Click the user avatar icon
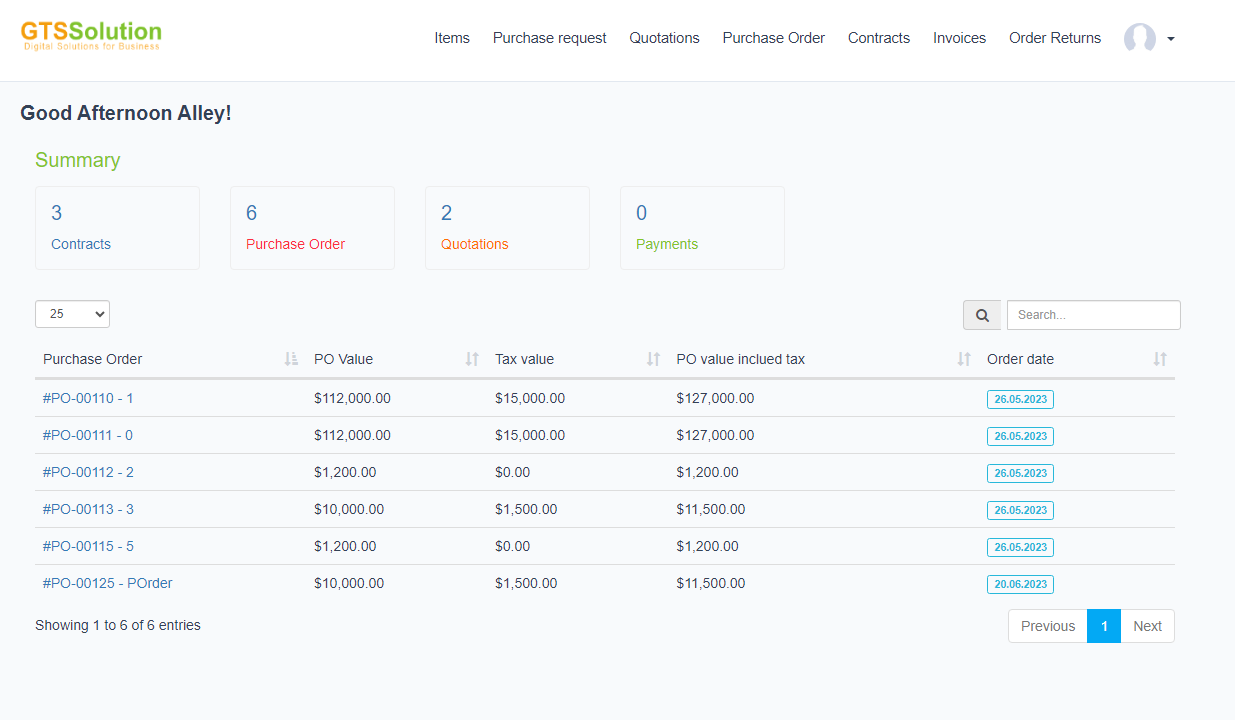 click(x=1139, y=38)
